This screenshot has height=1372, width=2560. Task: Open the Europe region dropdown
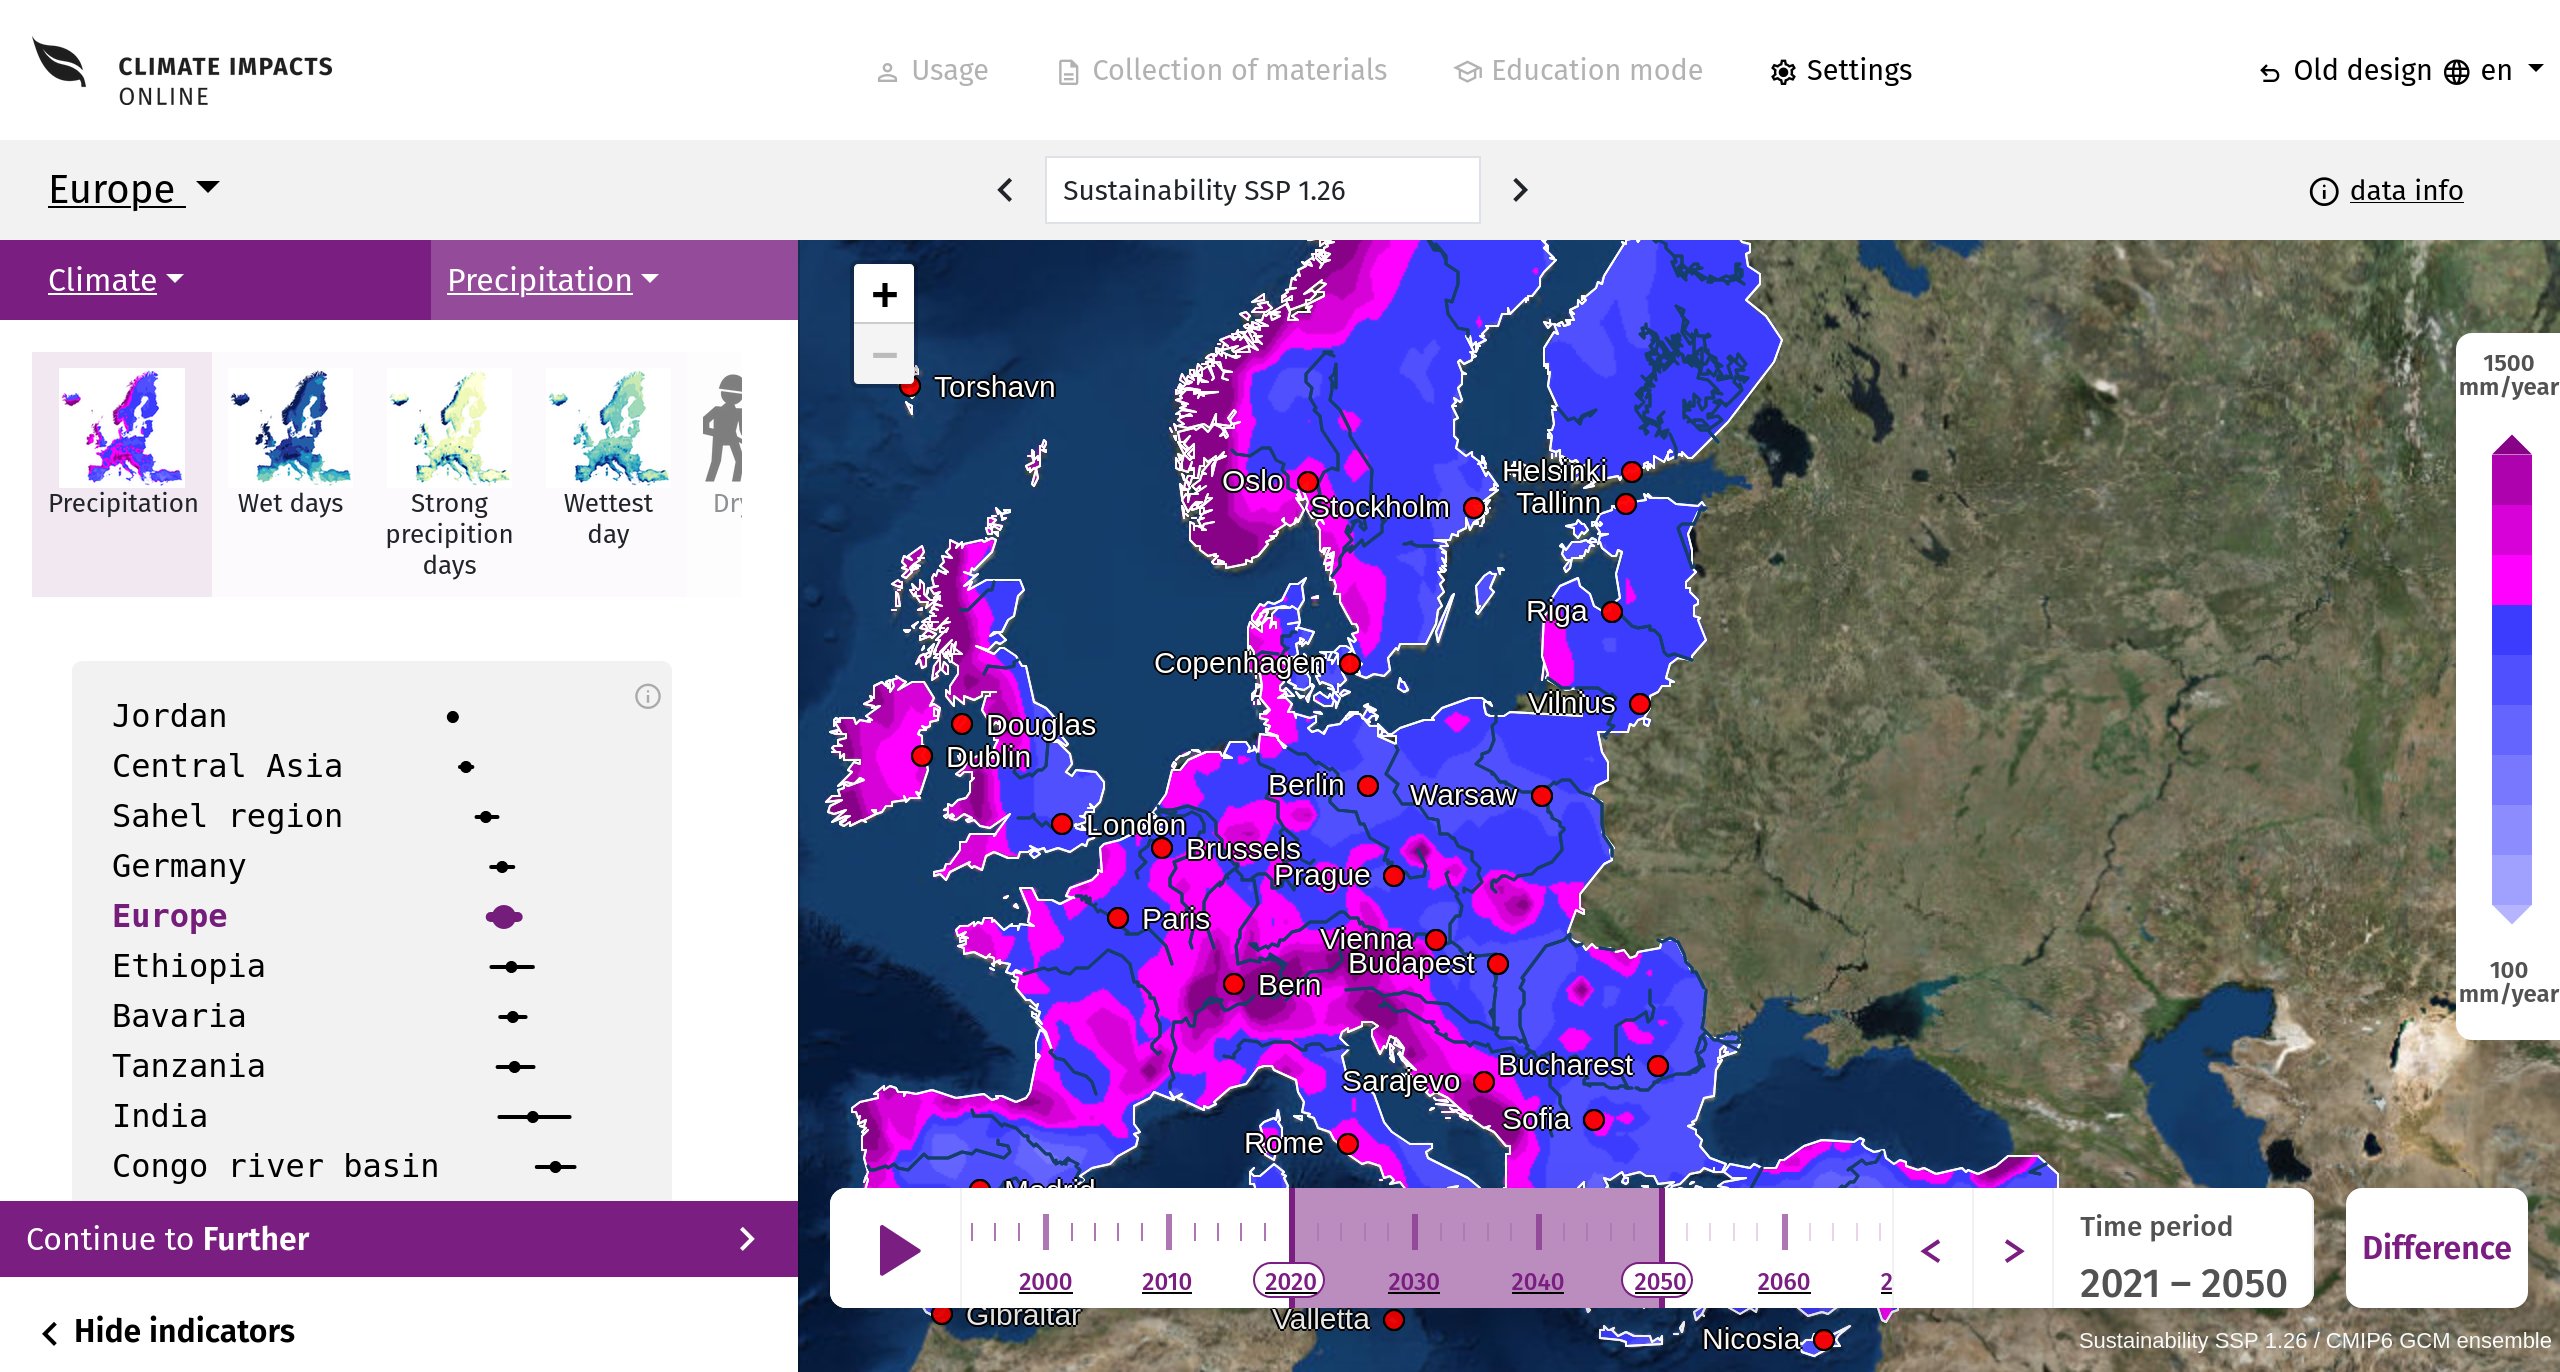pos(134,189)
